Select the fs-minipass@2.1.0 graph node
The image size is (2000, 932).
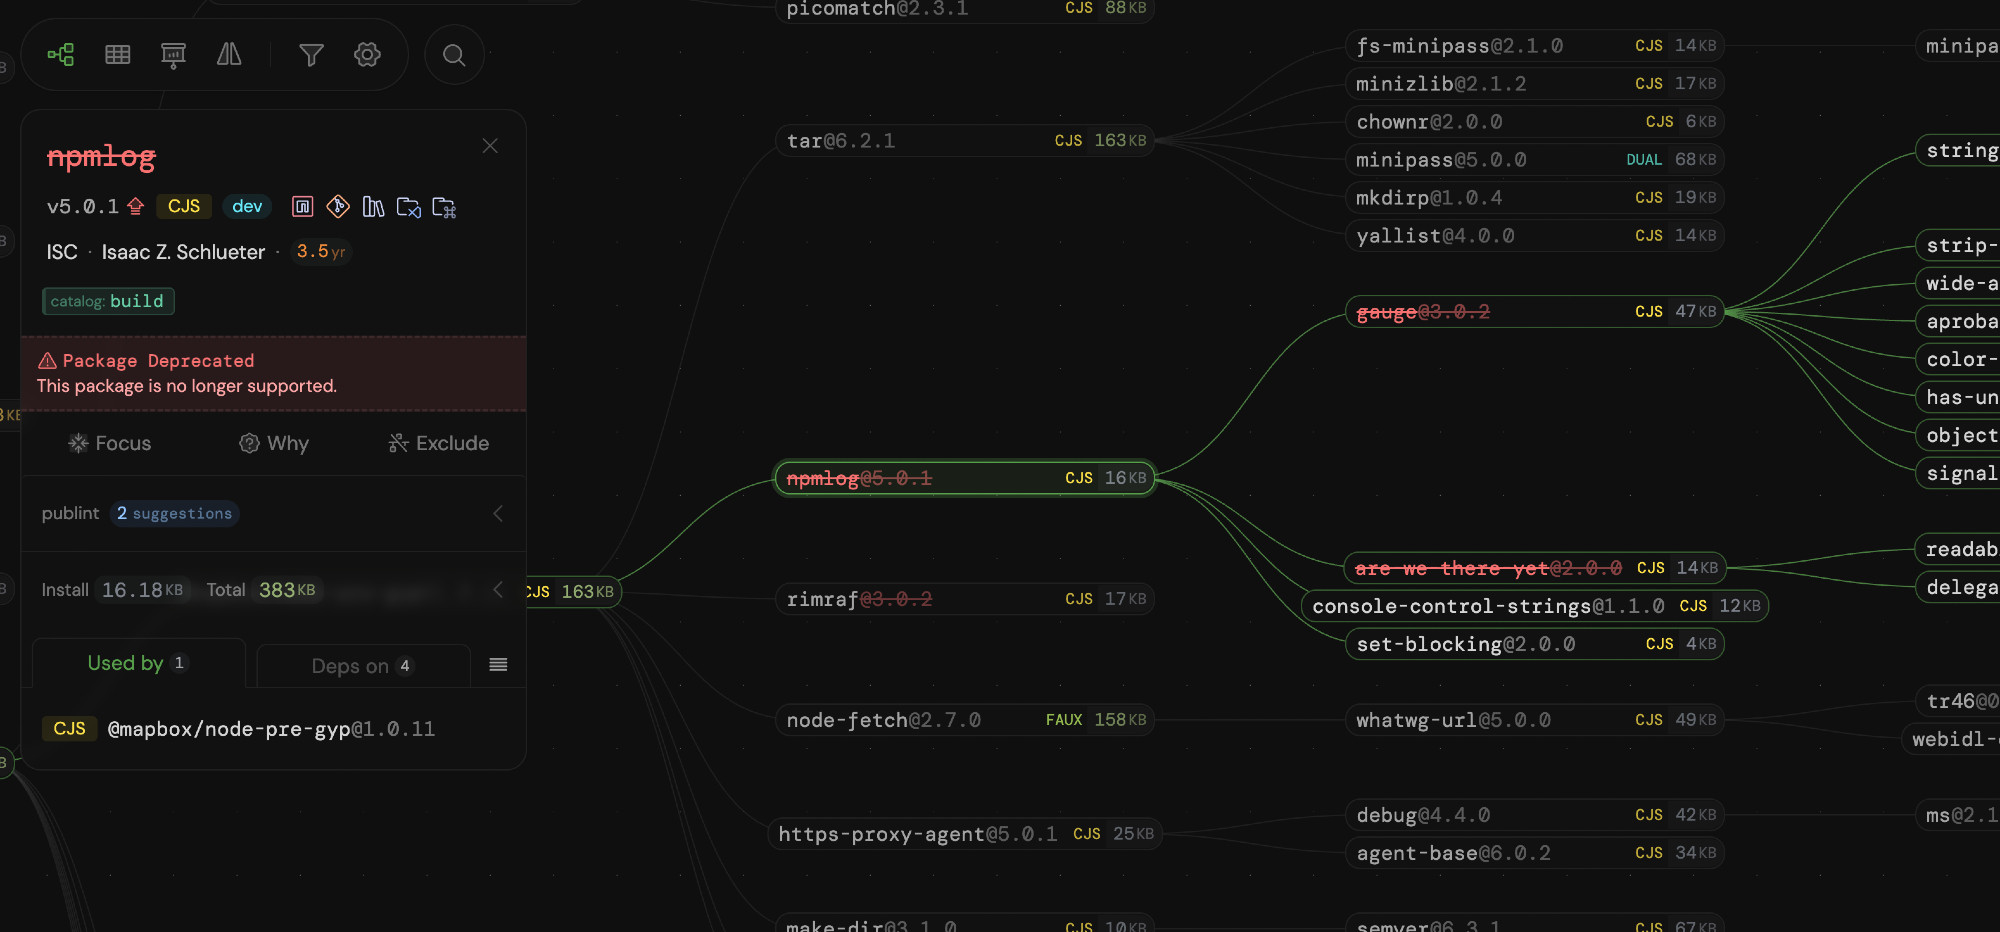coord(1535,46)
